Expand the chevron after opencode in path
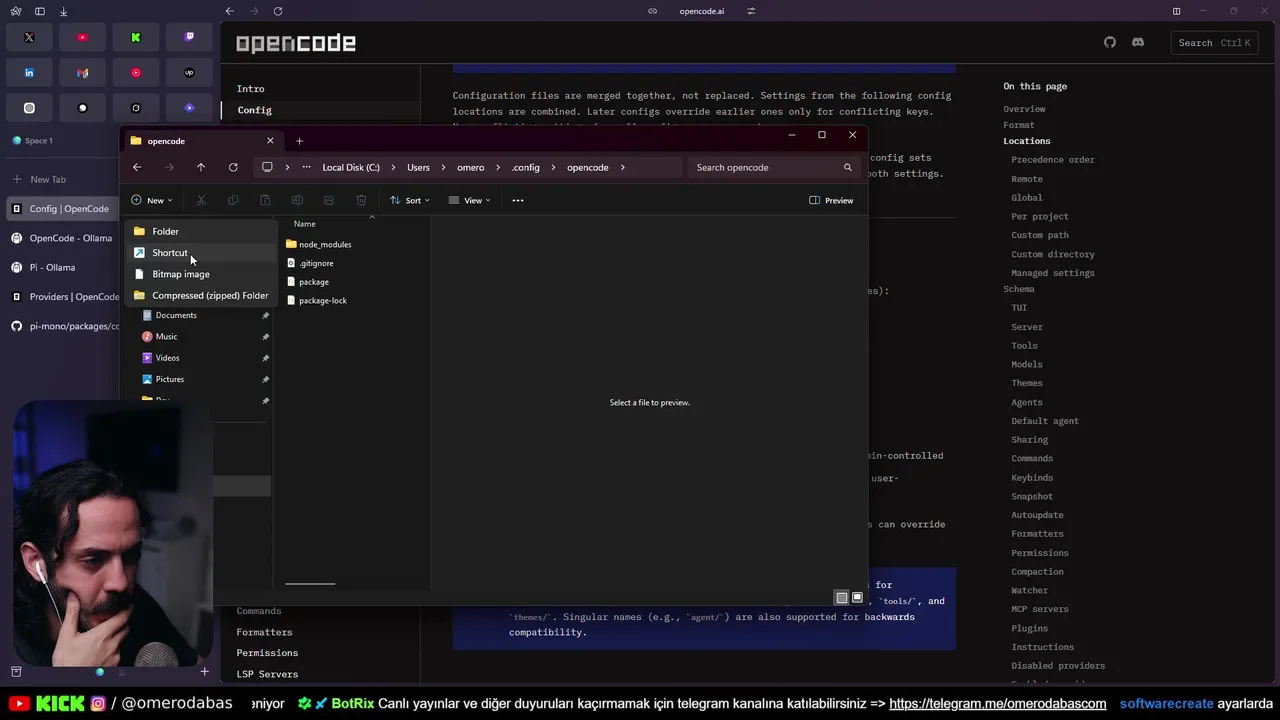The height and width of the screenshot is (720, 1280). coord(623,167)
